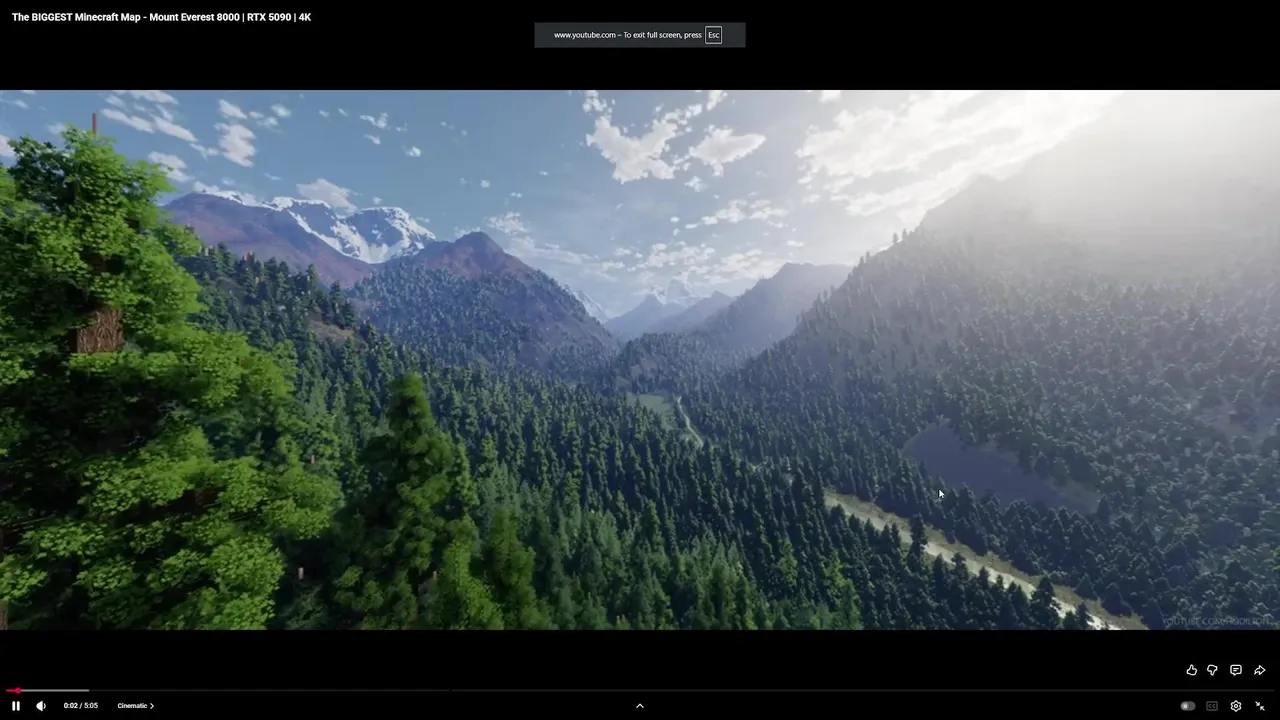Viewport: 1280px width, 720px height.
Task: Toggle closed captions
Action: (x=1212, y=706)
